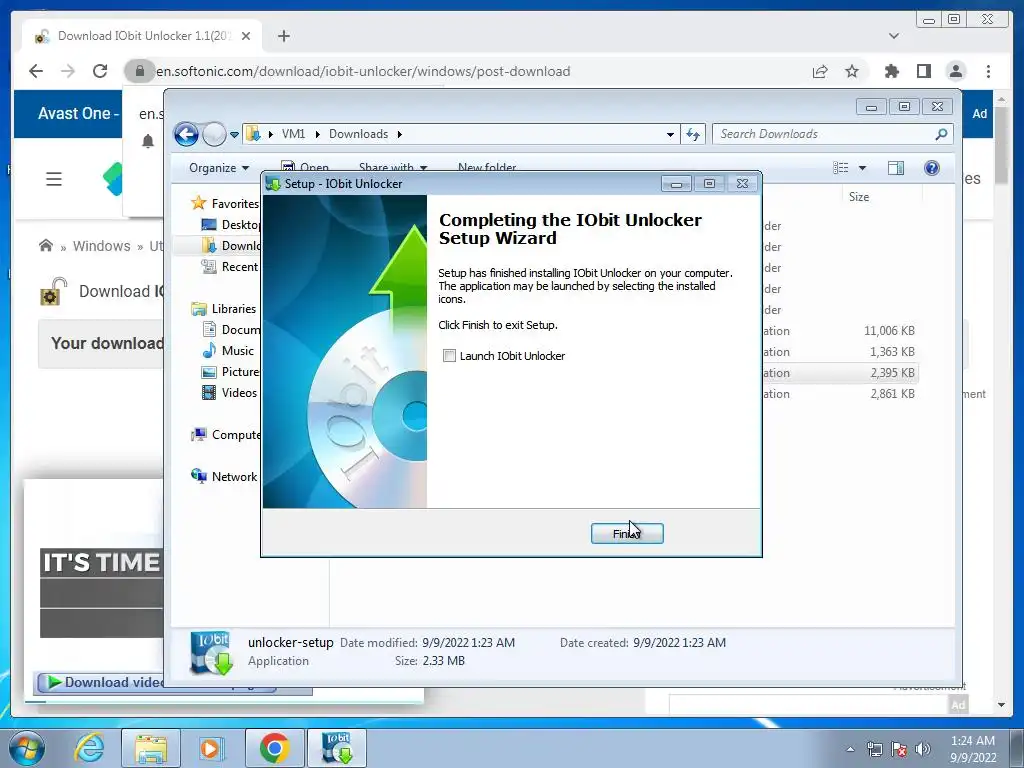Bookmark this page with the star icon

(852, 71)
